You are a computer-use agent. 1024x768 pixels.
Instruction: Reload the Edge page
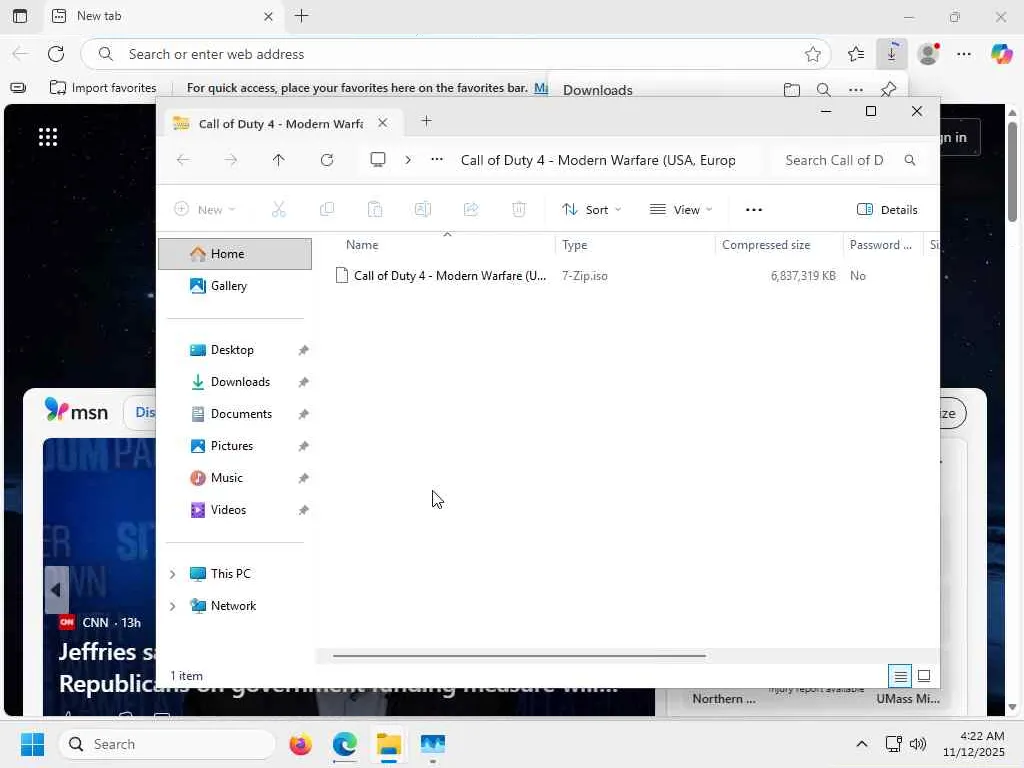click(x=56, y=54)
